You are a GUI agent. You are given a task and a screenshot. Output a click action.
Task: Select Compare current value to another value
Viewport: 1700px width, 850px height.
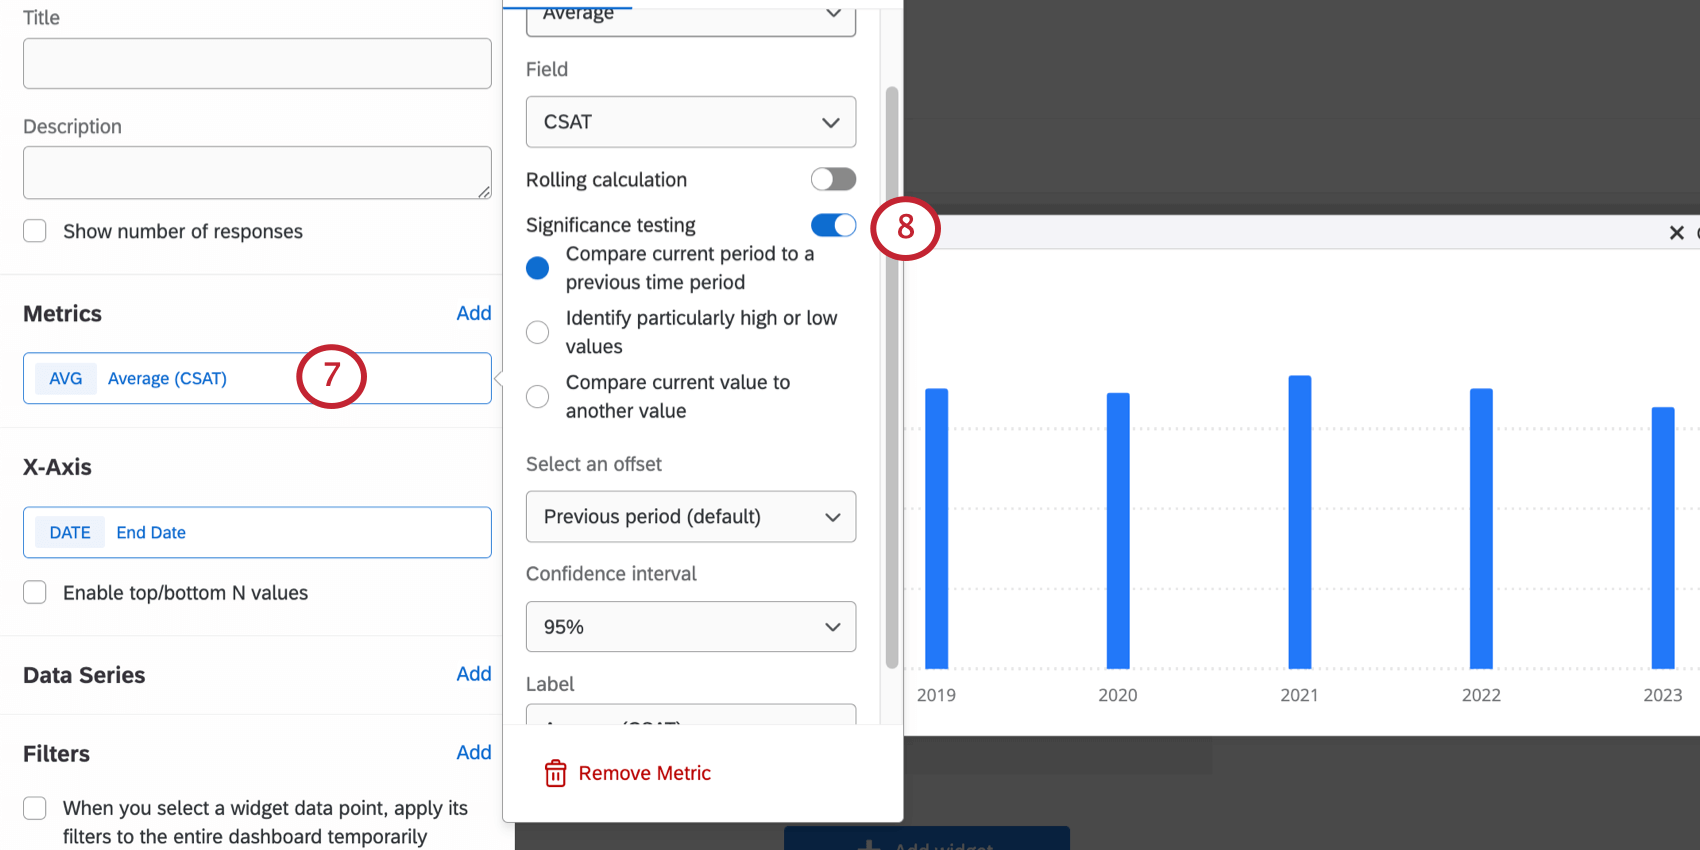(x=538, y=397)
